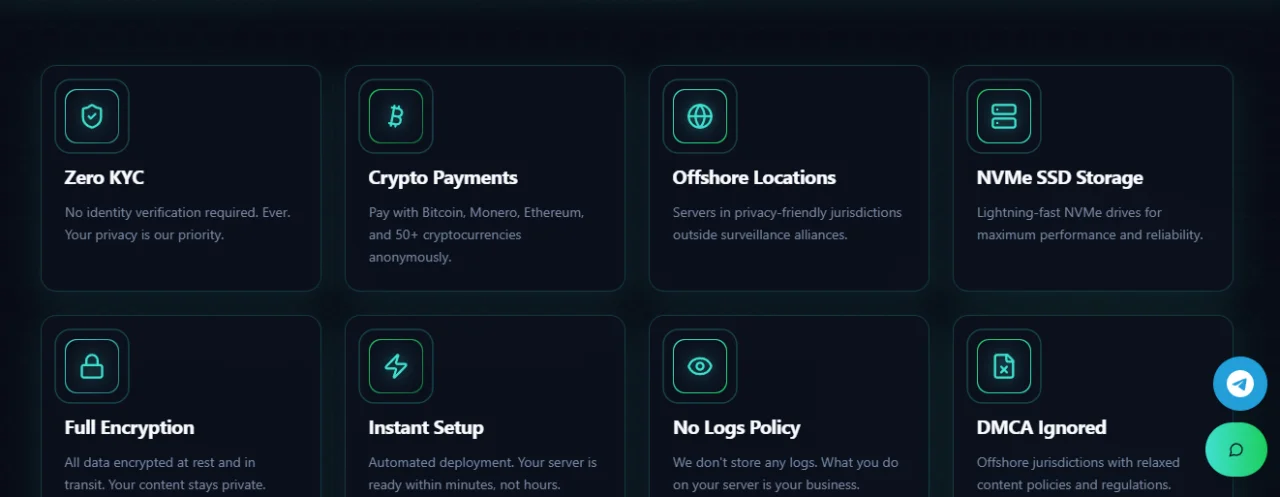Image resolution: width=1280 pixels, height=497 pixels.
Task: Click the padlock icon for Full Encryption
Action: click(92, 366)
